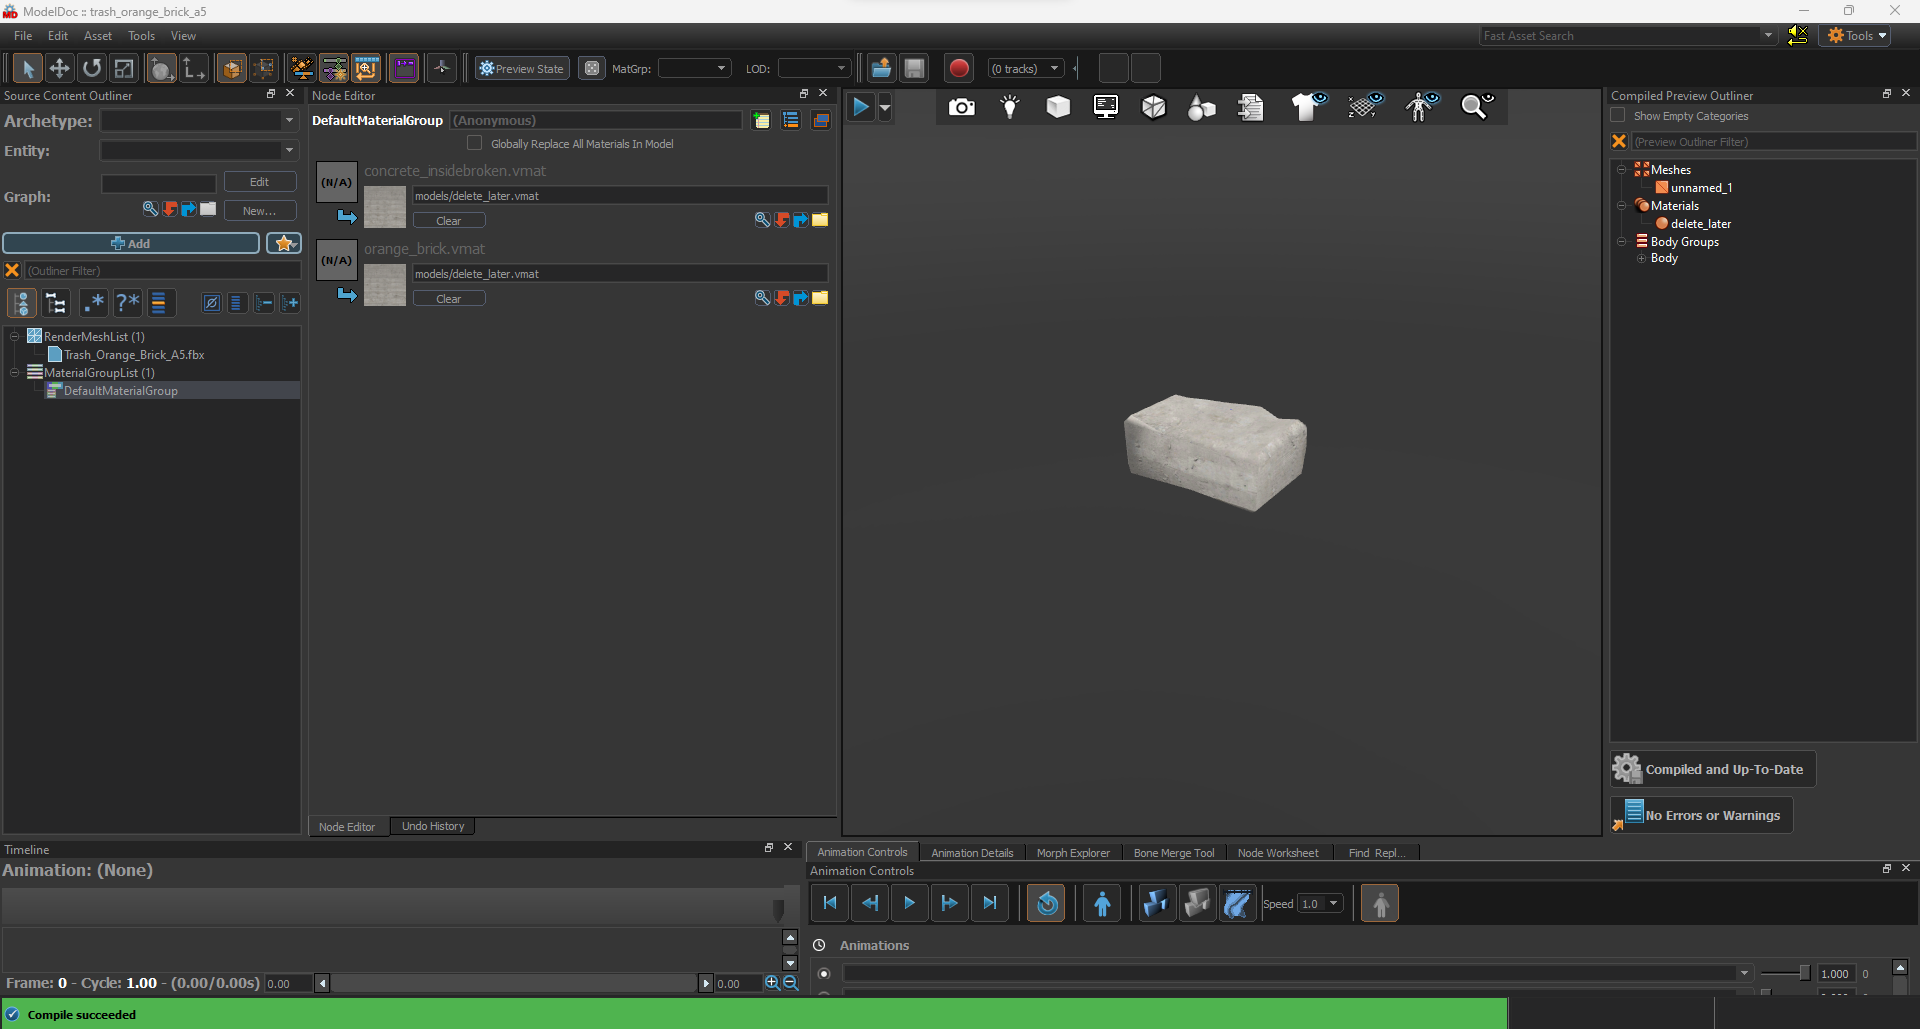This screenshot has height=1029, width=1920.
Task: Click the viewport magnifier search icon
Action: tap(1475, 107)
